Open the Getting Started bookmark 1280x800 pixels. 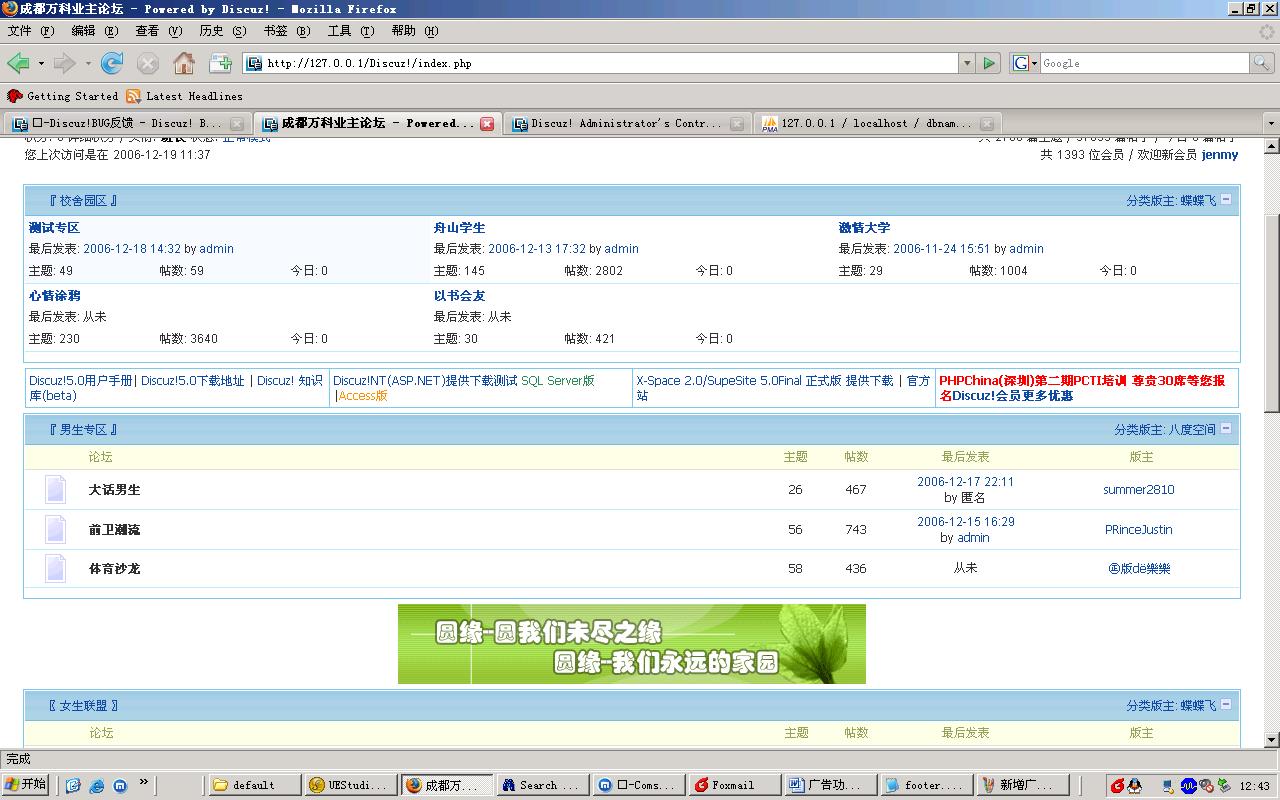(63, 96)
